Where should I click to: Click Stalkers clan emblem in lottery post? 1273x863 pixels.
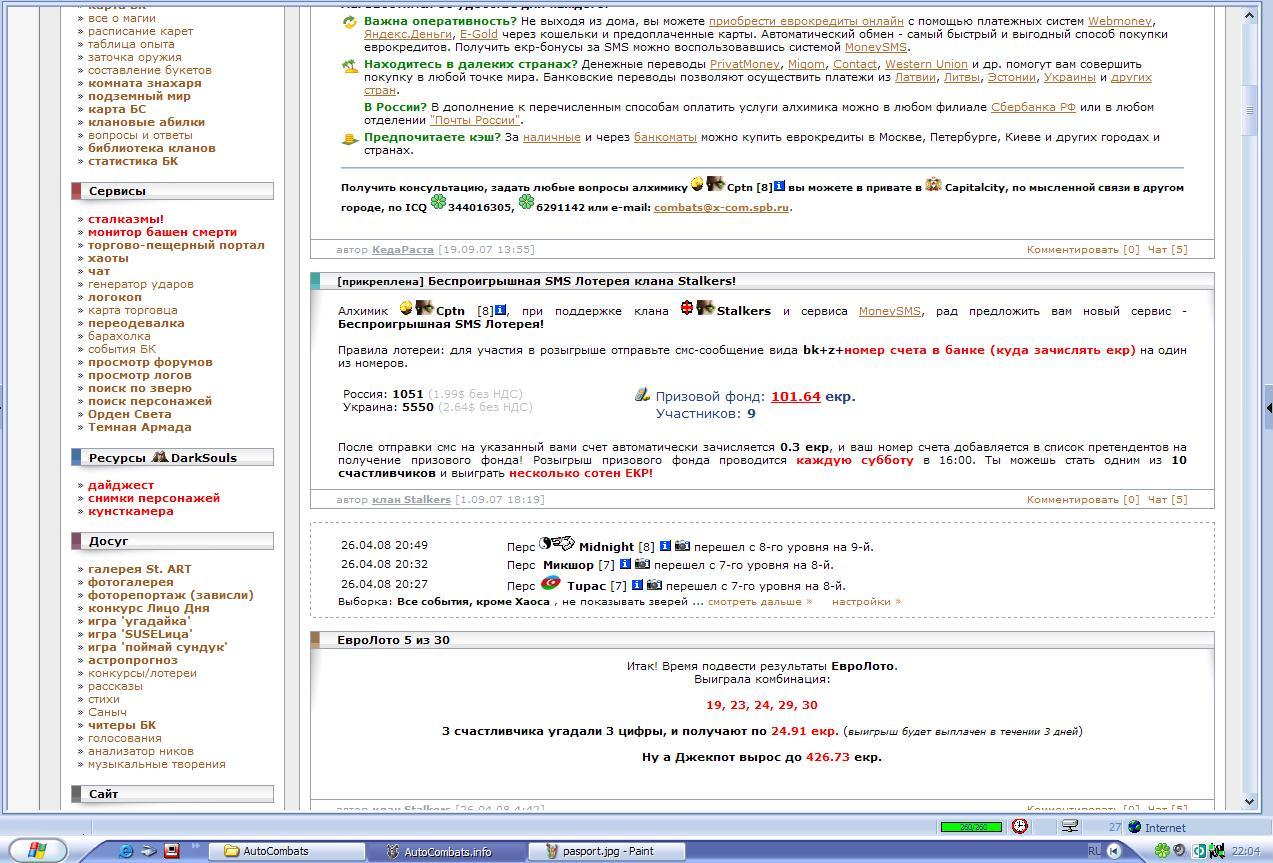pyautogui.click(x=705, y=308)
